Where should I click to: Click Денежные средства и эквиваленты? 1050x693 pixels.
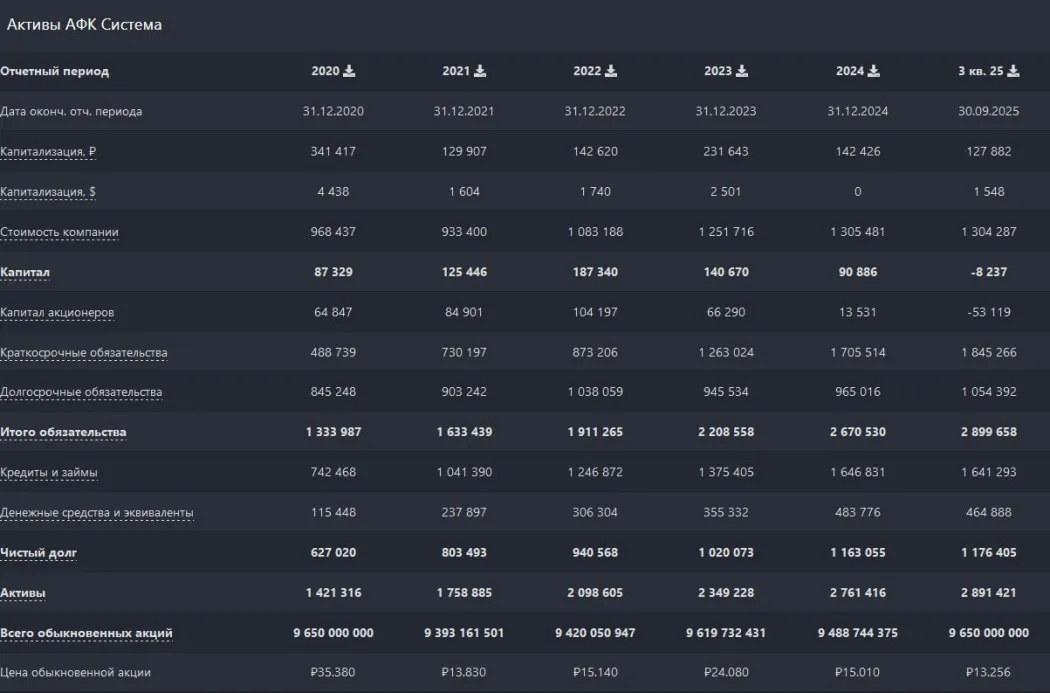(x=97, y=513)
